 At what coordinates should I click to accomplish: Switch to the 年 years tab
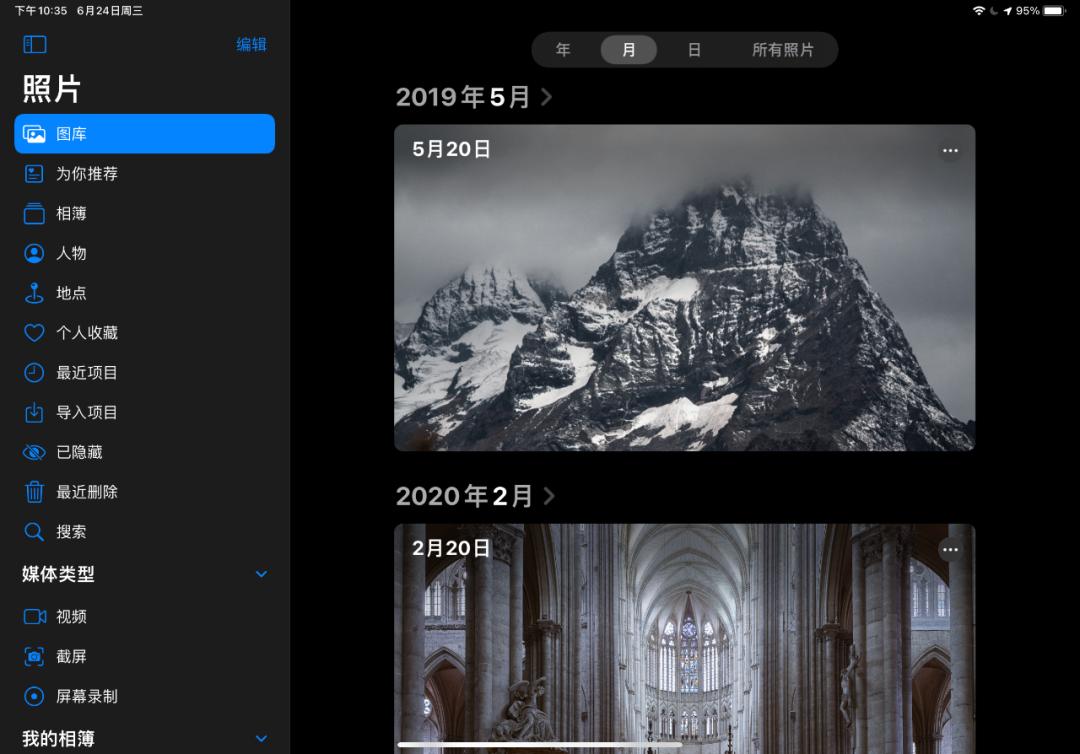[x=563, y=50]
